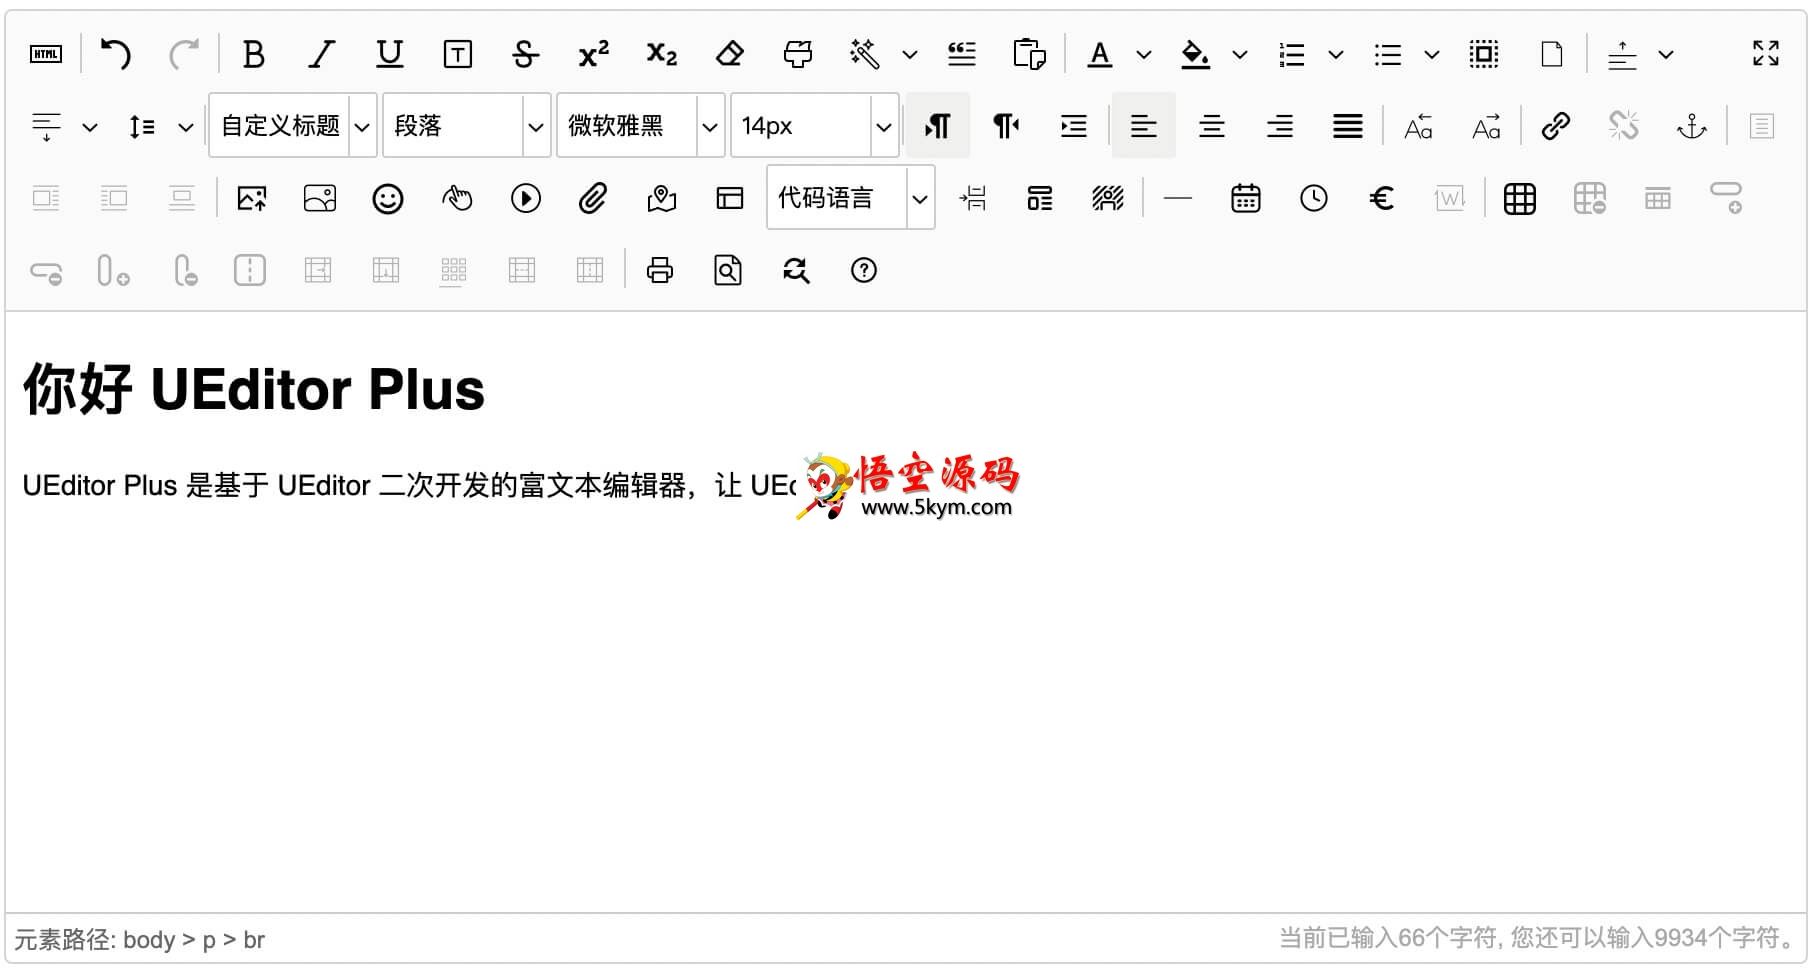Insert a template
This screenshot has height=972, width=1816.
1040,198
